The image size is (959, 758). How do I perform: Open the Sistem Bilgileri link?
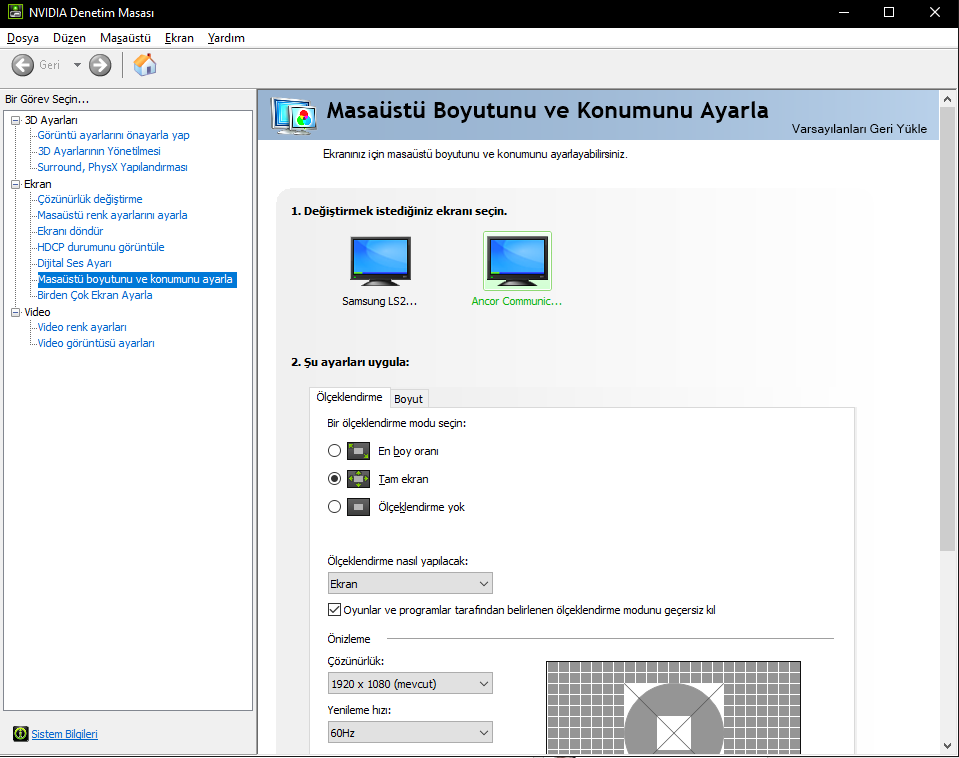[x=65, y=734]
